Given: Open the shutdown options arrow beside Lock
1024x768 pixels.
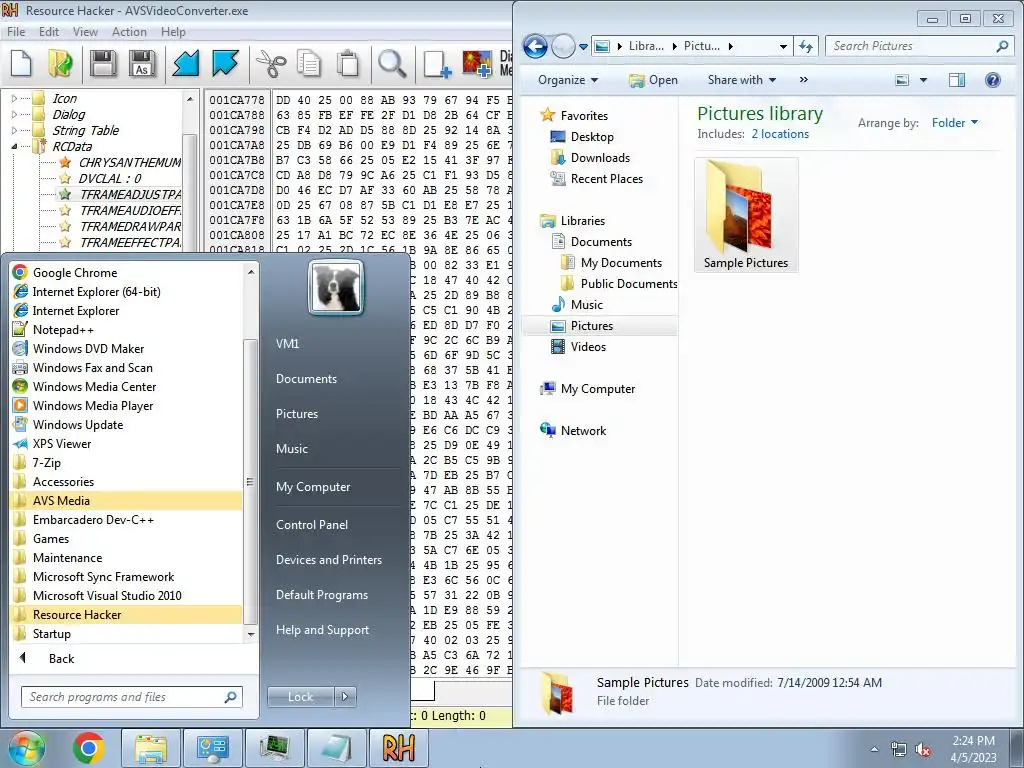Looking at the screenshot, I should [x=345, y=697].
